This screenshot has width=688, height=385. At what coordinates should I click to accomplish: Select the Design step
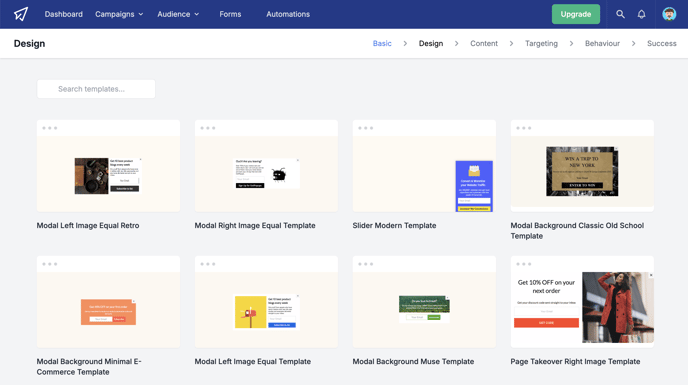tap(431, 43)
